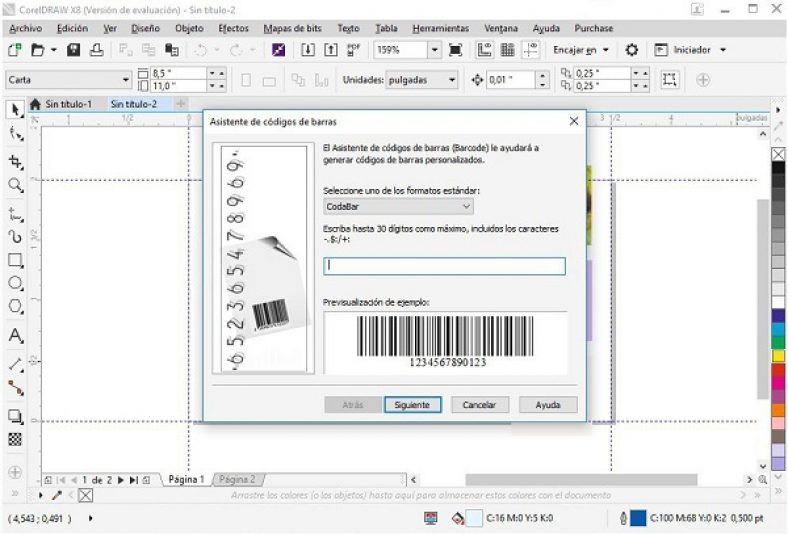Click the Print icon
Image resolution: width=788 pixels, height=534 pixels.
tap(96, 50)
